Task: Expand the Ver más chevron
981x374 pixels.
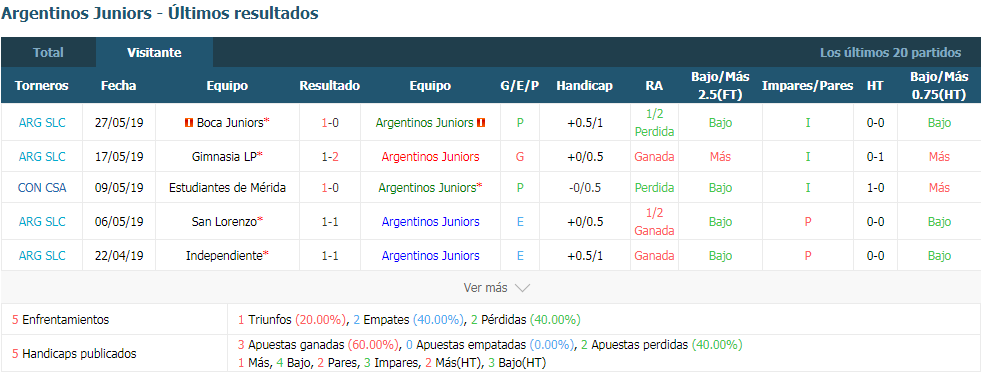Action: click(x=522, y=288)
